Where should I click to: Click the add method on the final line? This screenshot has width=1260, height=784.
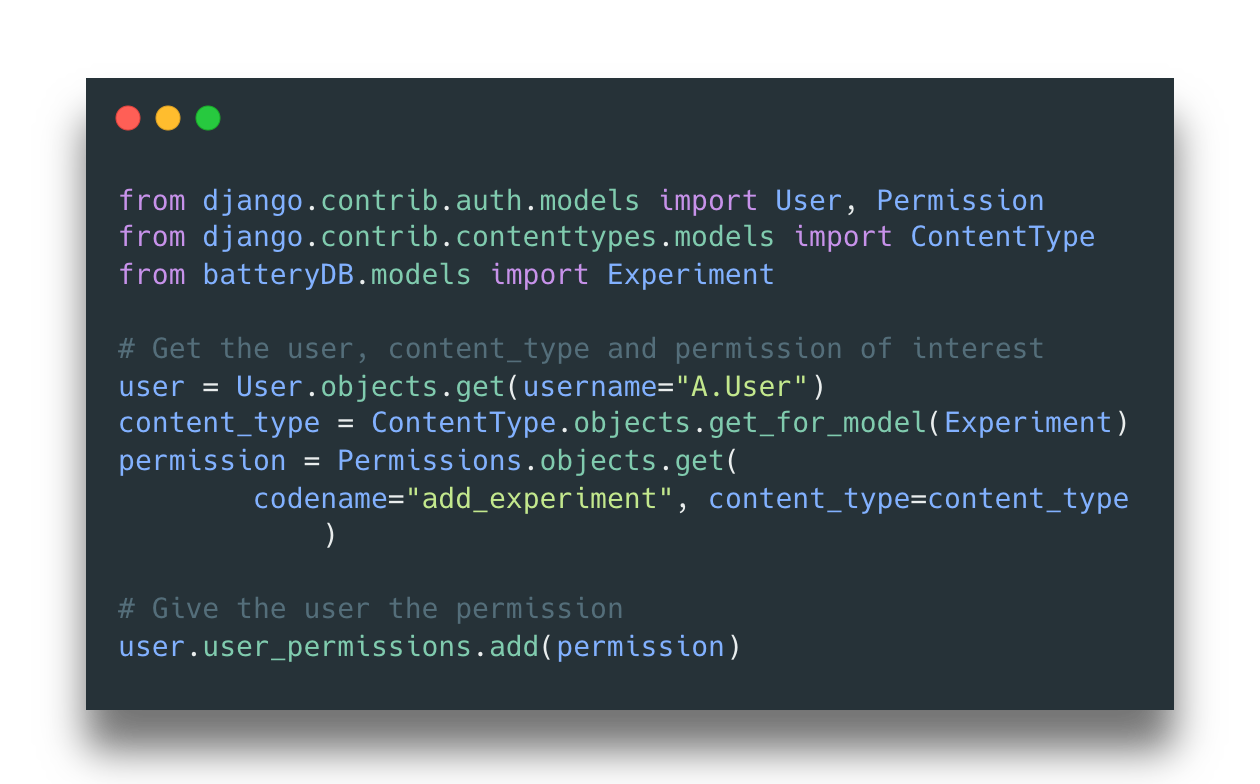click(x=514, y=646)
